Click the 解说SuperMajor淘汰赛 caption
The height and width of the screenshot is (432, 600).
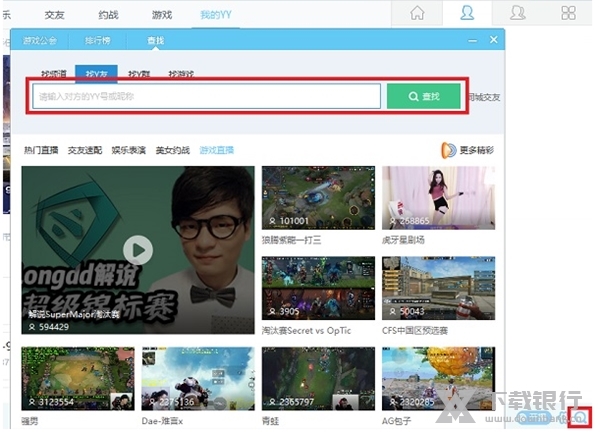(74, 315)
